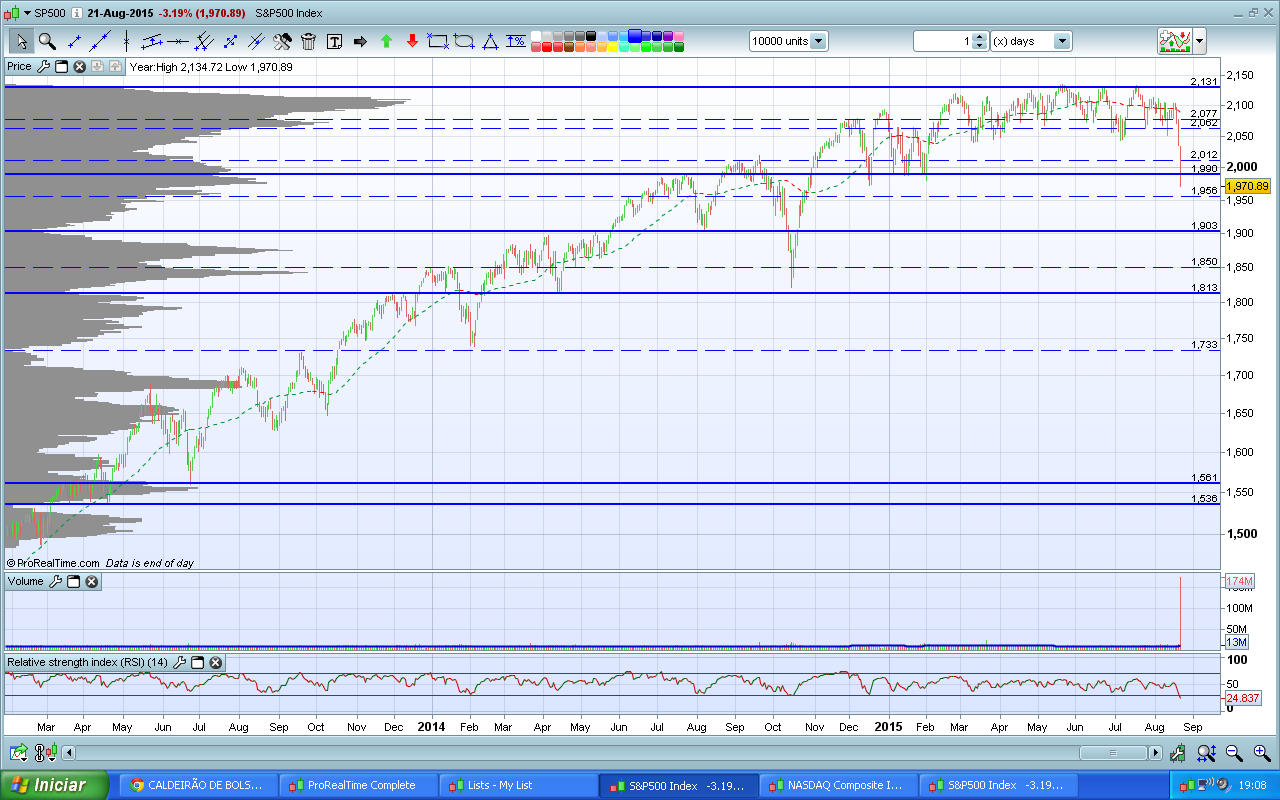Open the 10000 units dropdown
Image resolution: width=1280 pixels, height=800 pixels.
818,41
